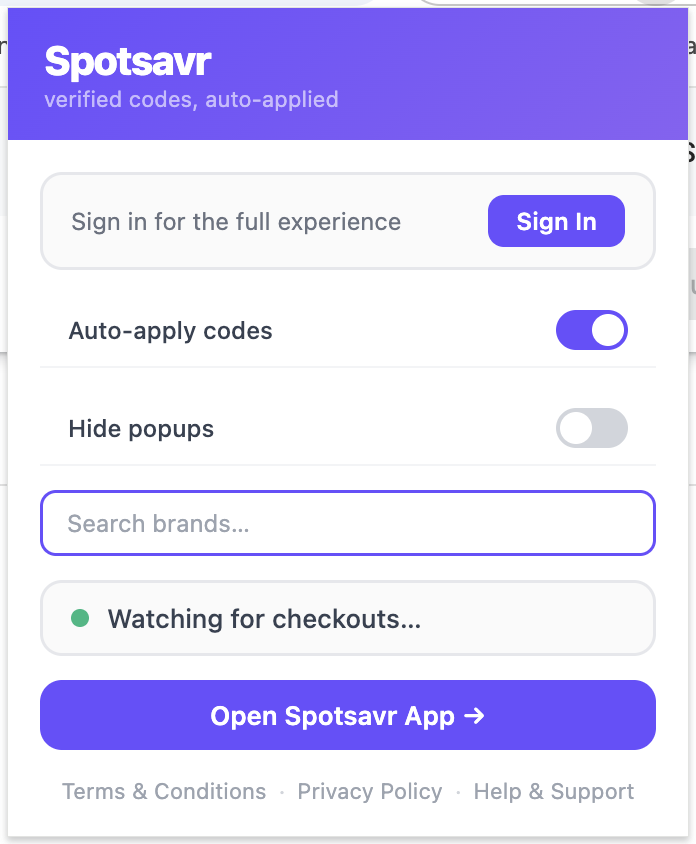
Task: Click the arrow icon on Open Spotsavr App
Action: tap(475, 716)
